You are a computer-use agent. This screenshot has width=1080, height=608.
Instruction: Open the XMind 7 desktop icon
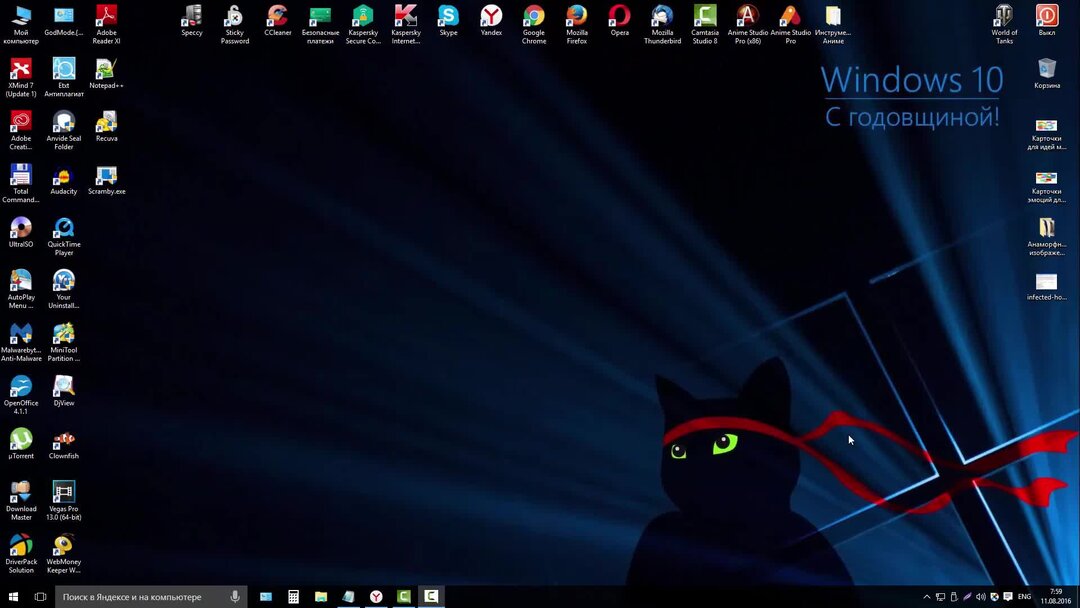21,77
